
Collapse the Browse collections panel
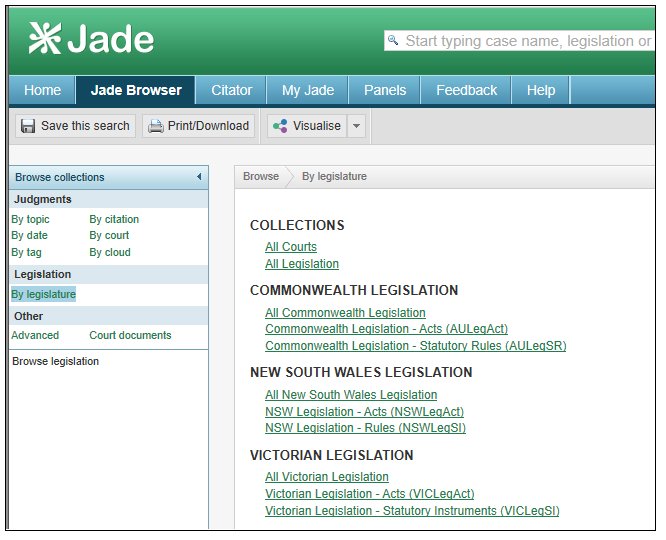coord(199,177)
